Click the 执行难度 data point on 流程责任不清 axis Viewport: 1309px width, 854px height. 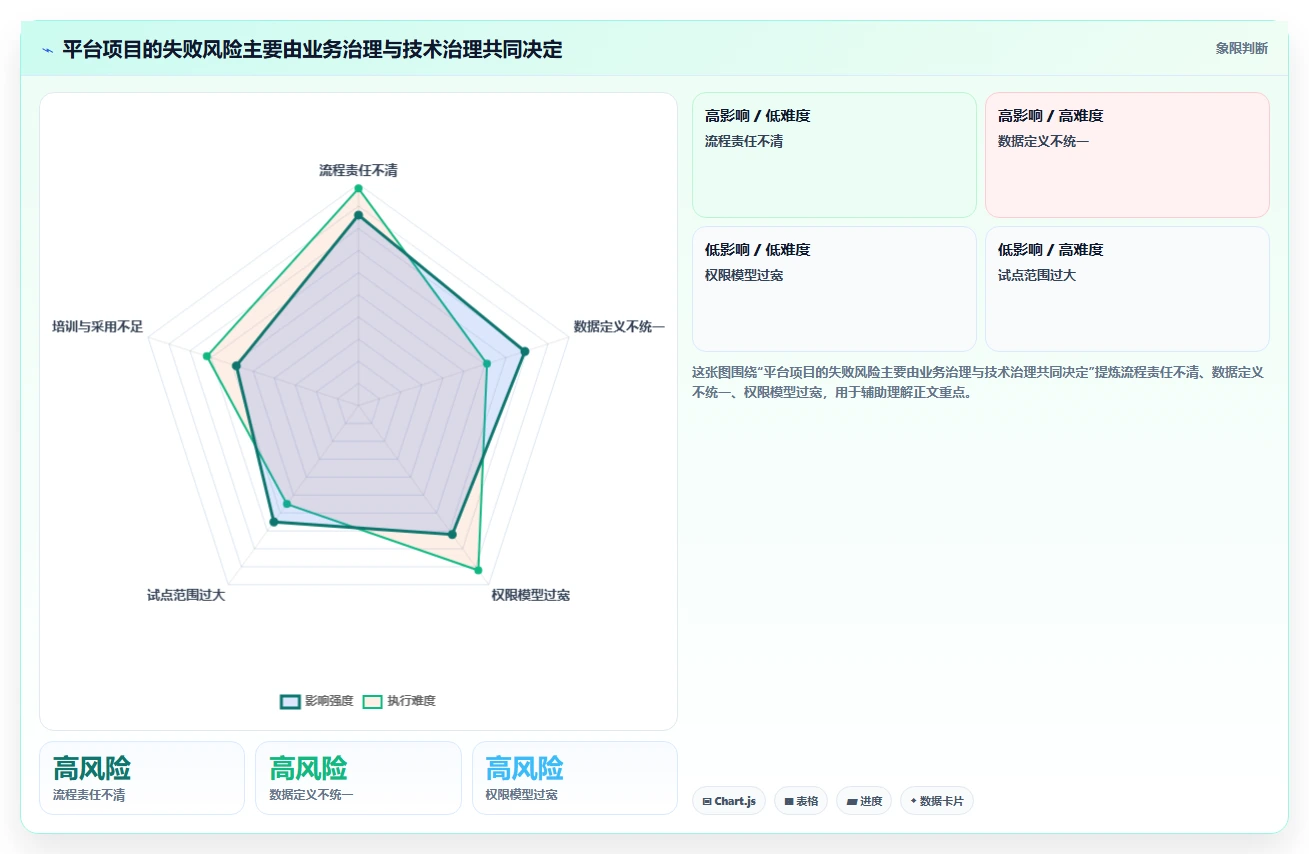tap(358, 189)
